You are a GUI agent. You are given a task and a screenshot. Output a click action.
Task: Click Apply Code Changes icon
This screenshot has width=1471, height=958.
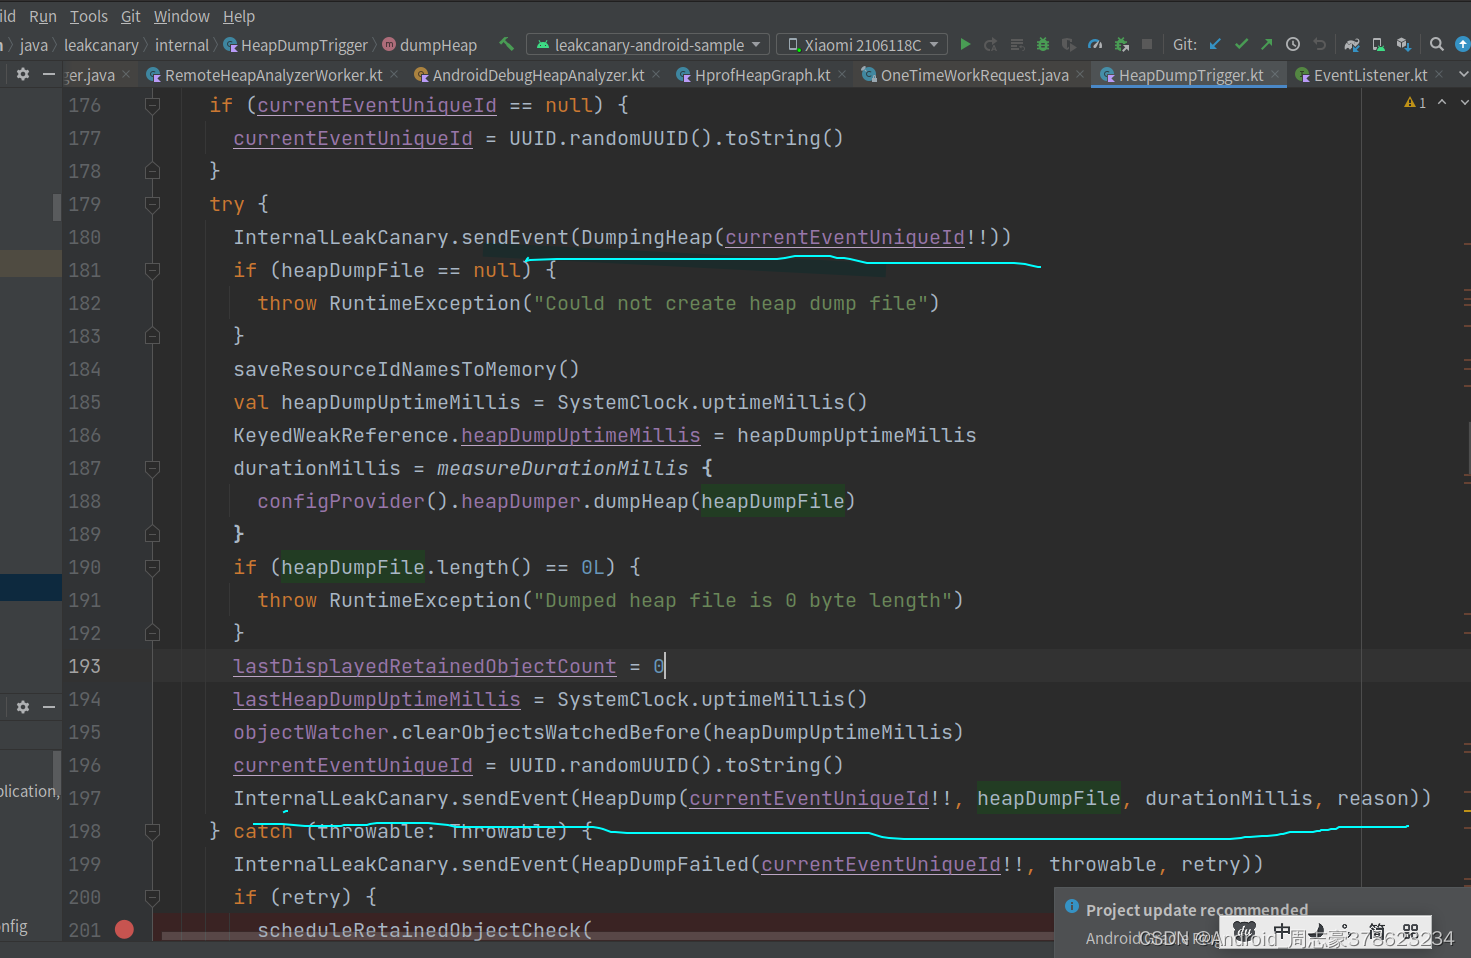pyautogui.click(x=1017, y=44)
